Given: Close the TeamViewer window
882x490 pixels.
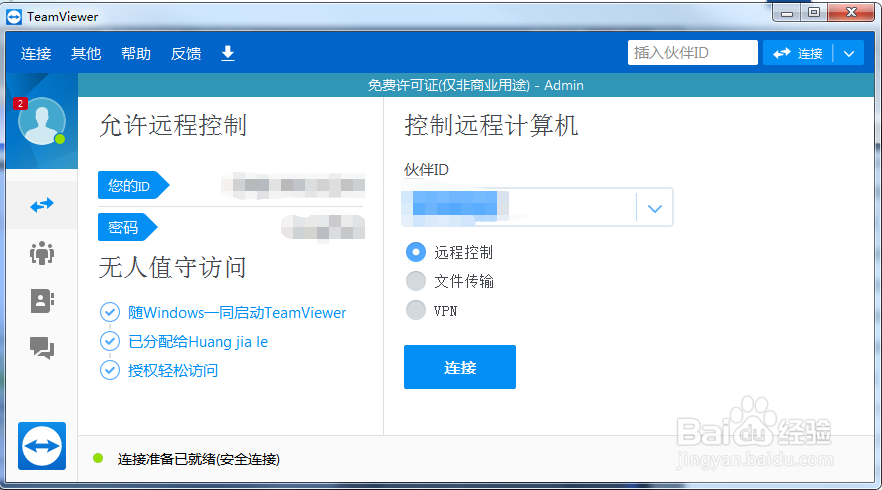Looking at the screenshot, I should click(x=851, y=12).
